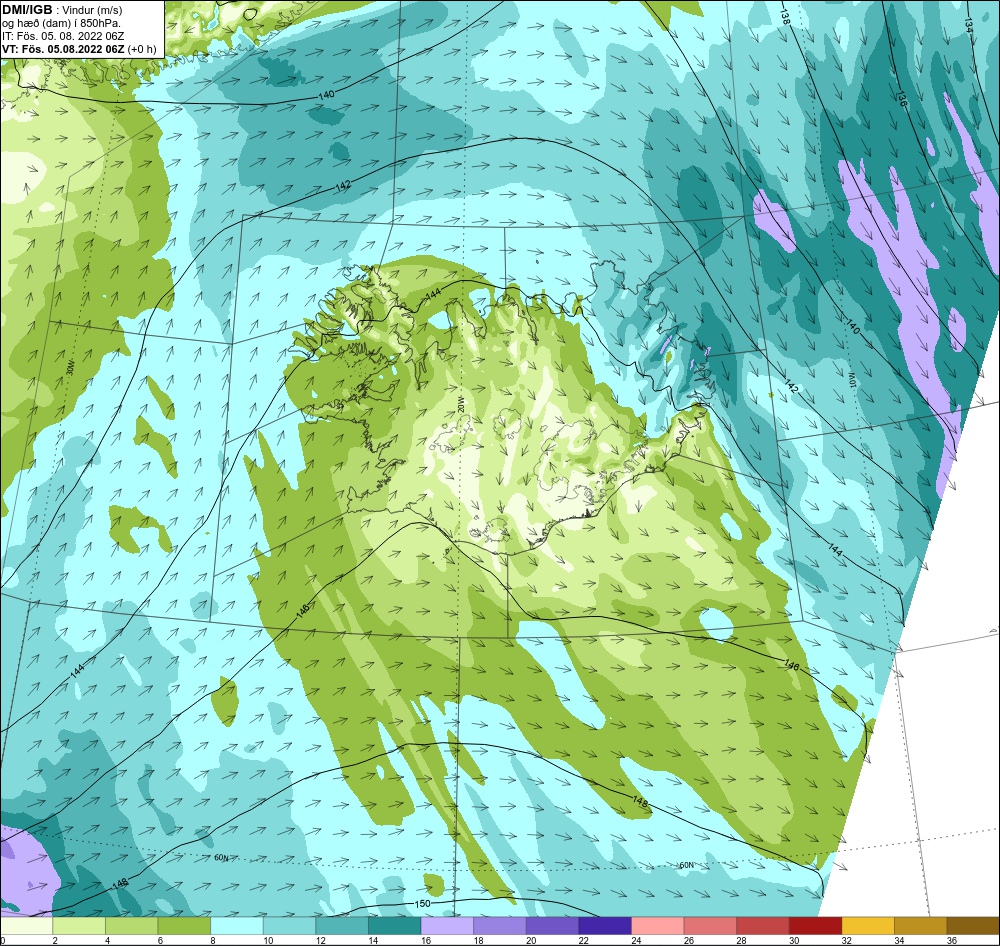This screenshot has height=946, width=1000.
Task: Select the '142' contour label east of Iceland
Action: (791, 386)
